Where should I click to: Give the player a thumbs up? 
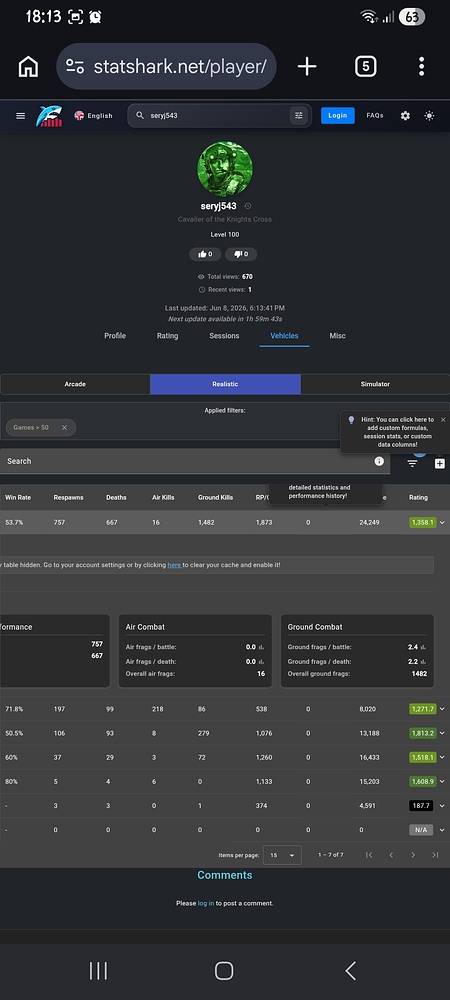click(205, 254)
